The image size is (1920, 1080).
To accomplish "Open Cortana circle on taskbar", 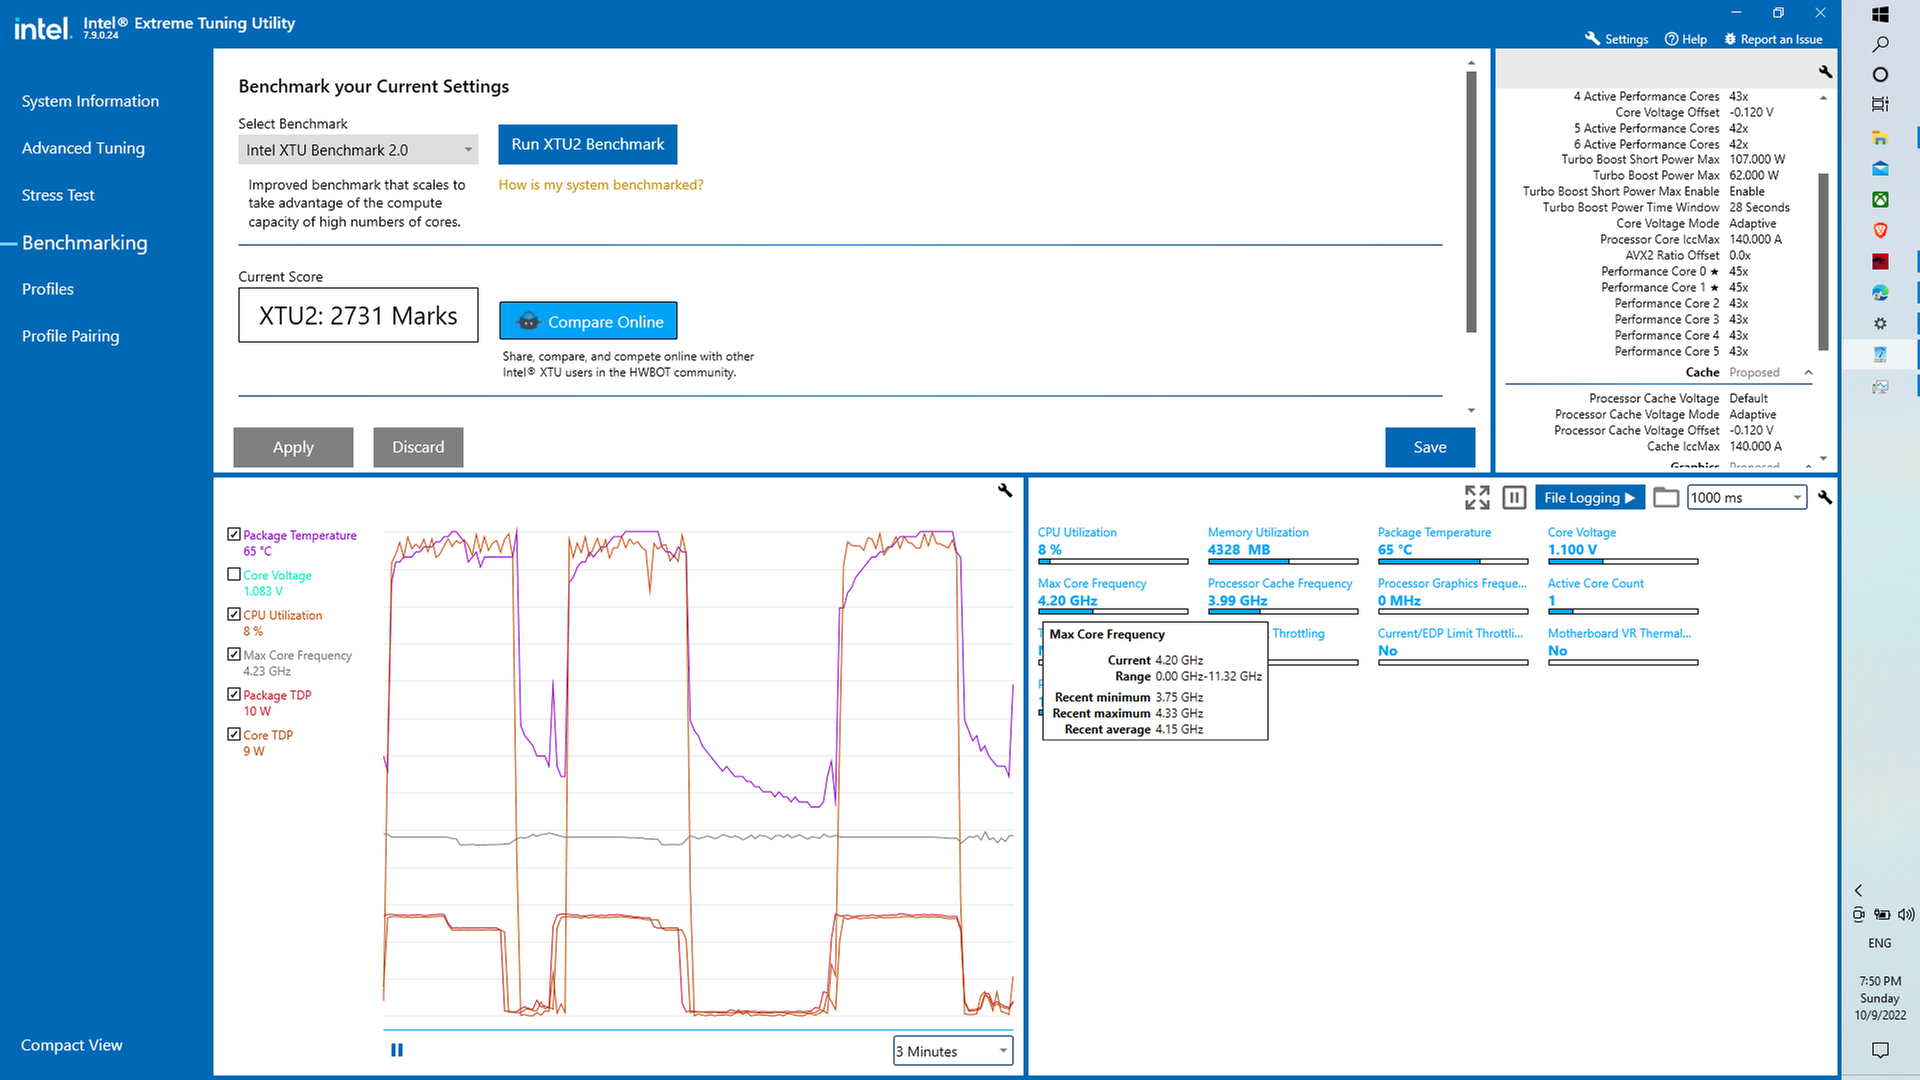I will click(1880, 74).
